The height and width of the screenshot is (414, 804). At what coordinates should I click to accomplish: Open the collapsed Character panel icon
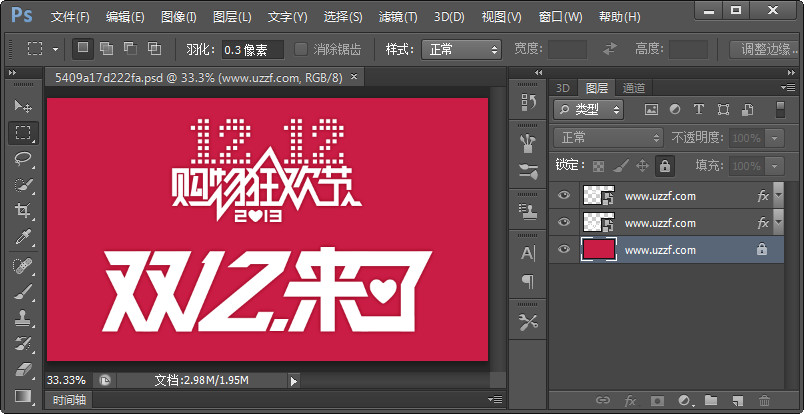coord(528,253)
